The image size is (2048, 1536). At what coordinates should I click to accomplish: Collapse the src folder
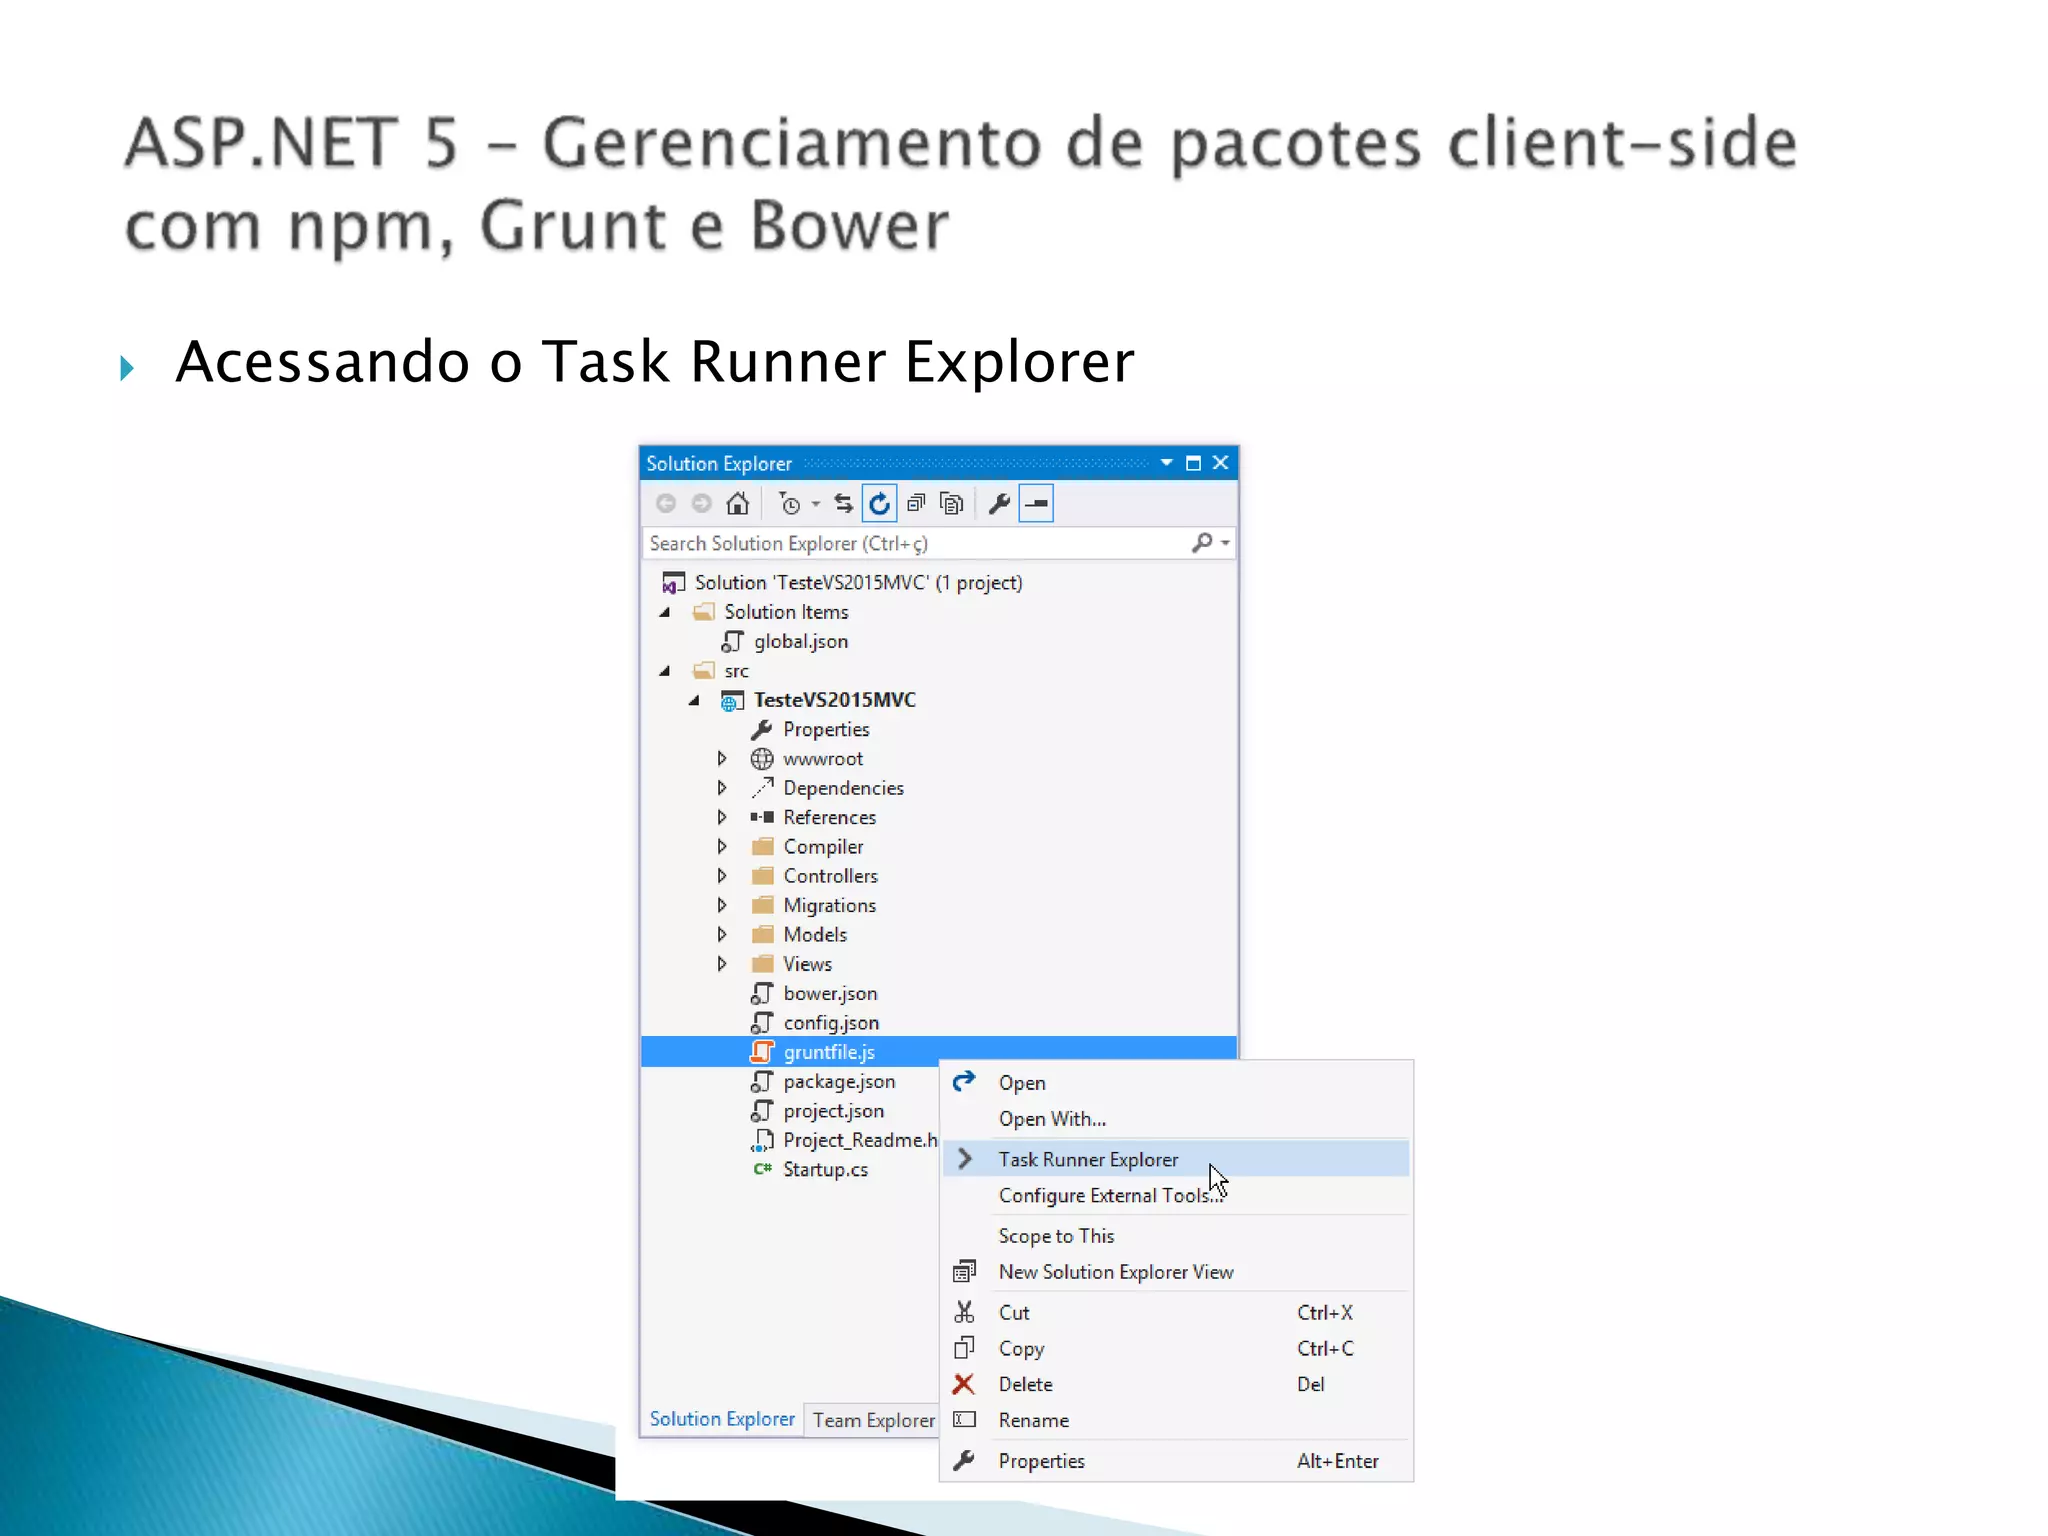click(665, 671)
